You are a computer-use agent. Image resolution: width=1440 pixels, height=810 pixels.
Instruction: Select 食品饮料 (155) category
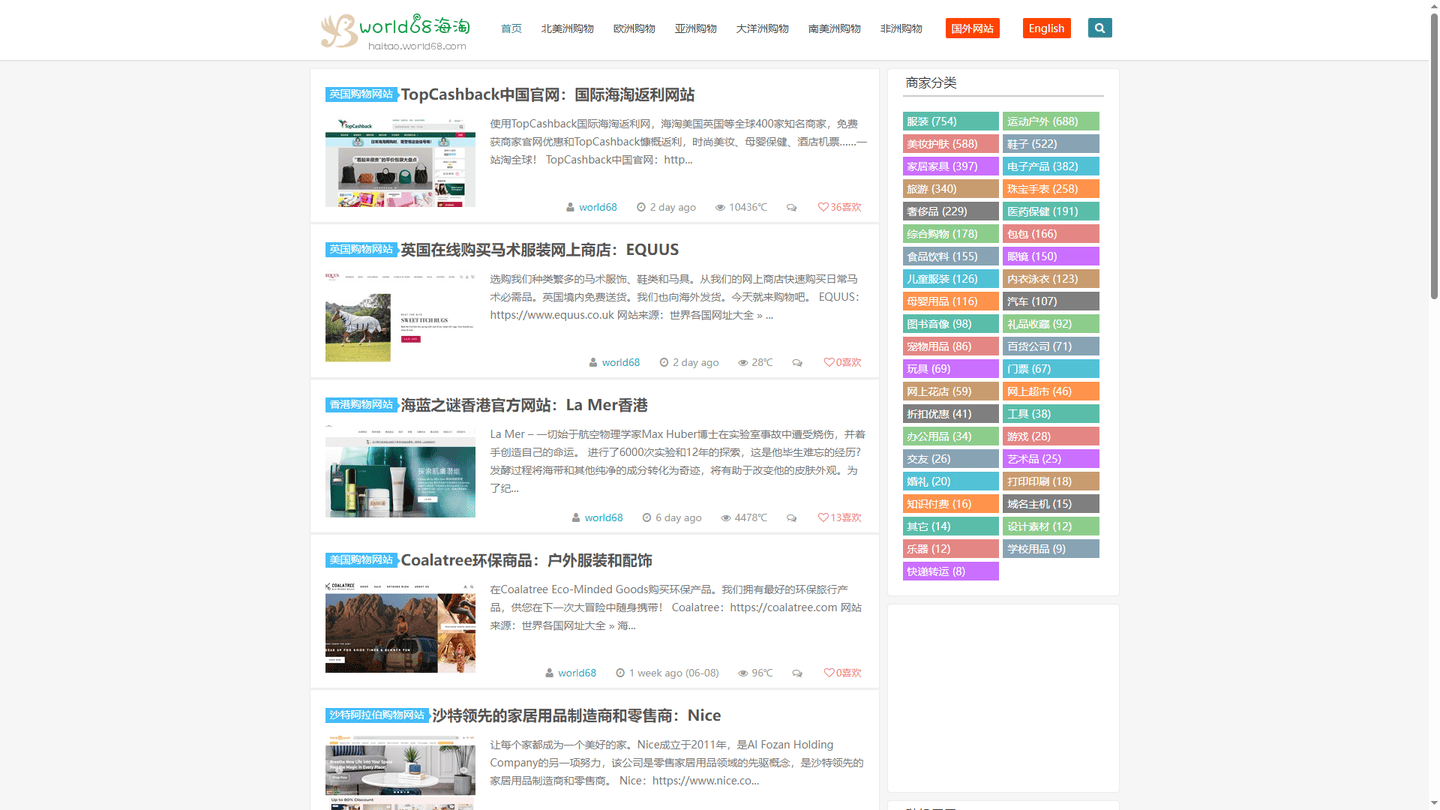click(x=951, y=256)
